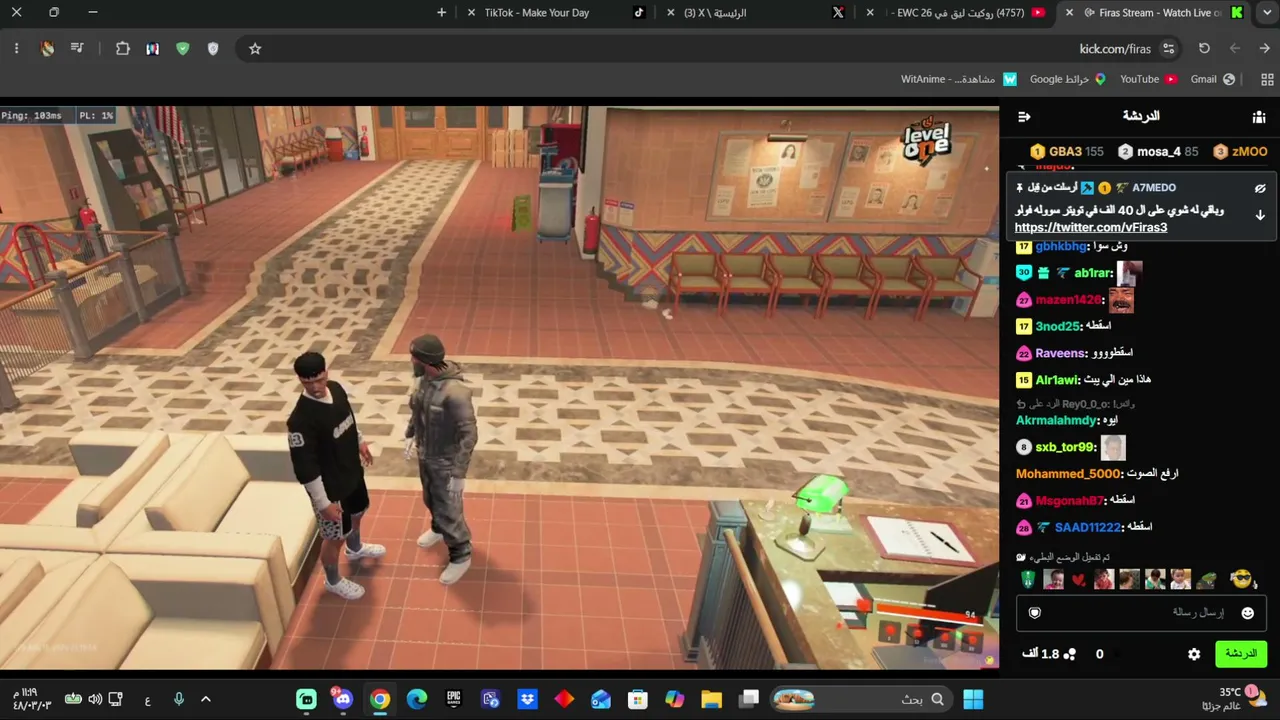
Task: Launch Microsoft Edge from the taskbar
Action: click(x=417, y=699)
